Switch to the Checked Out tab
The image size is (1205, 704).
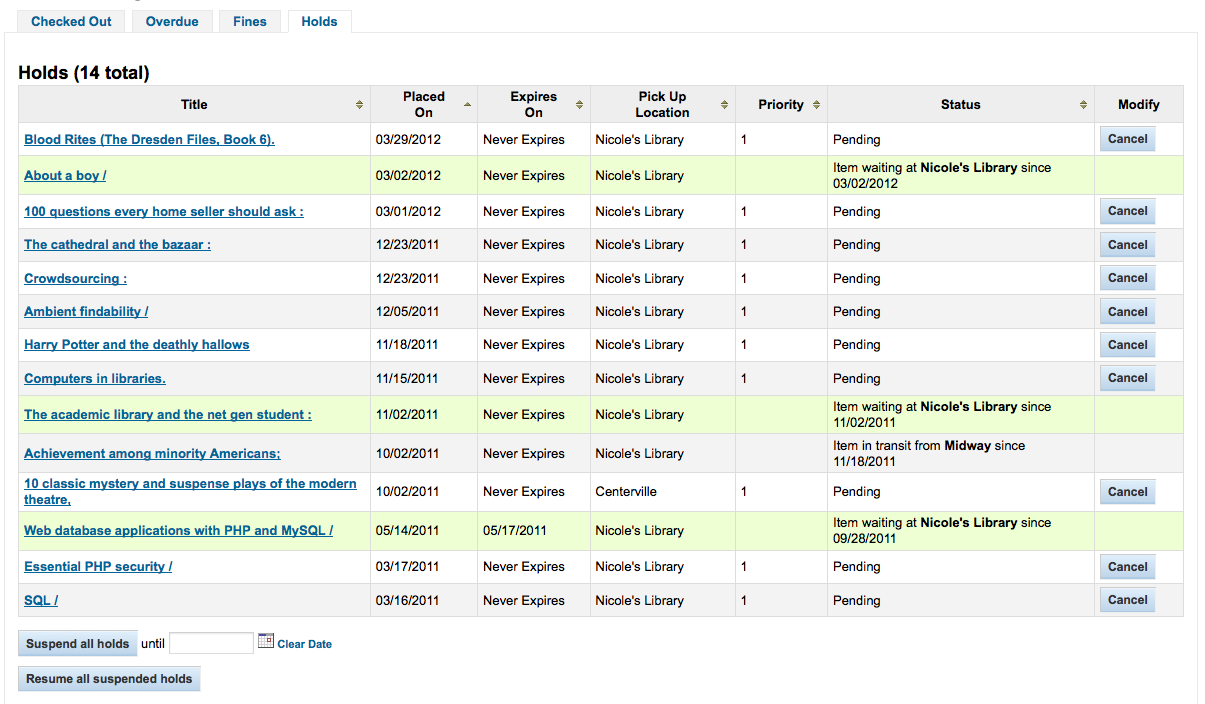pyautogui.click(x=71, y=21)
